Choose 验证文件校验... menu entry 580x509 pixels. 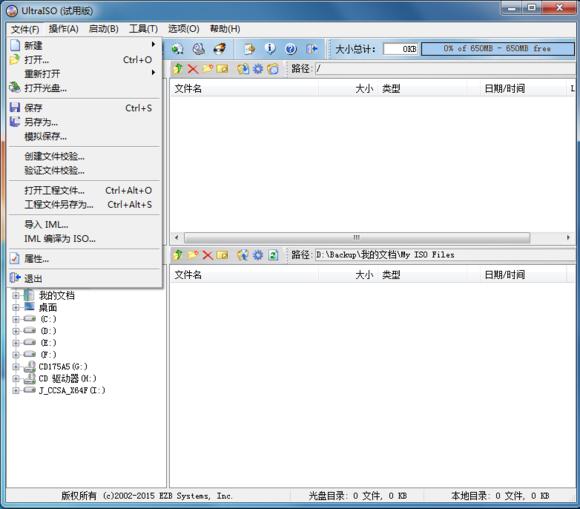tap(84, 171)
